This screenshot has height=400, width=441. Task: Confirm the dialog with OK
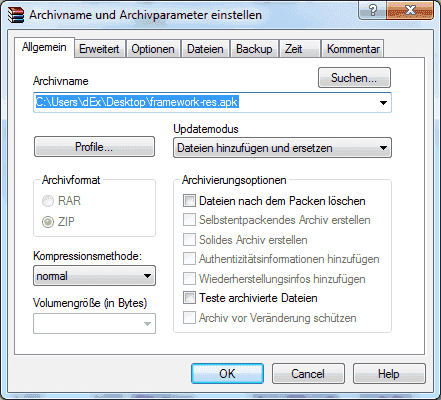(227, 374)
